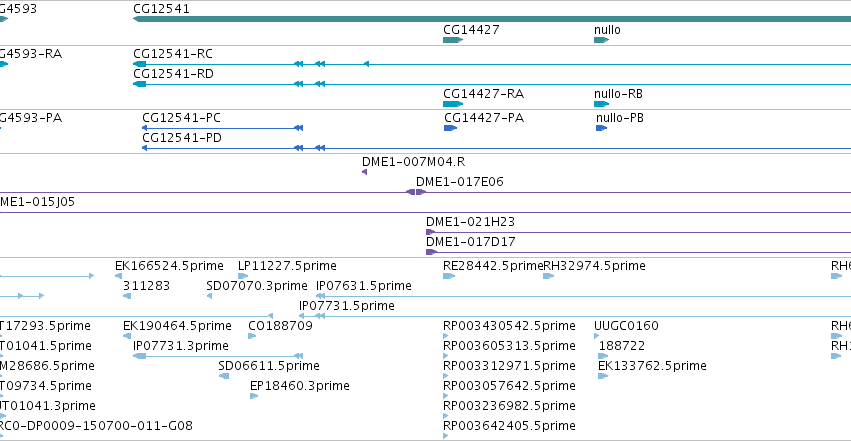Click the CO188709 EST glyph
This screenshot has width=851, height=441.
252,336
